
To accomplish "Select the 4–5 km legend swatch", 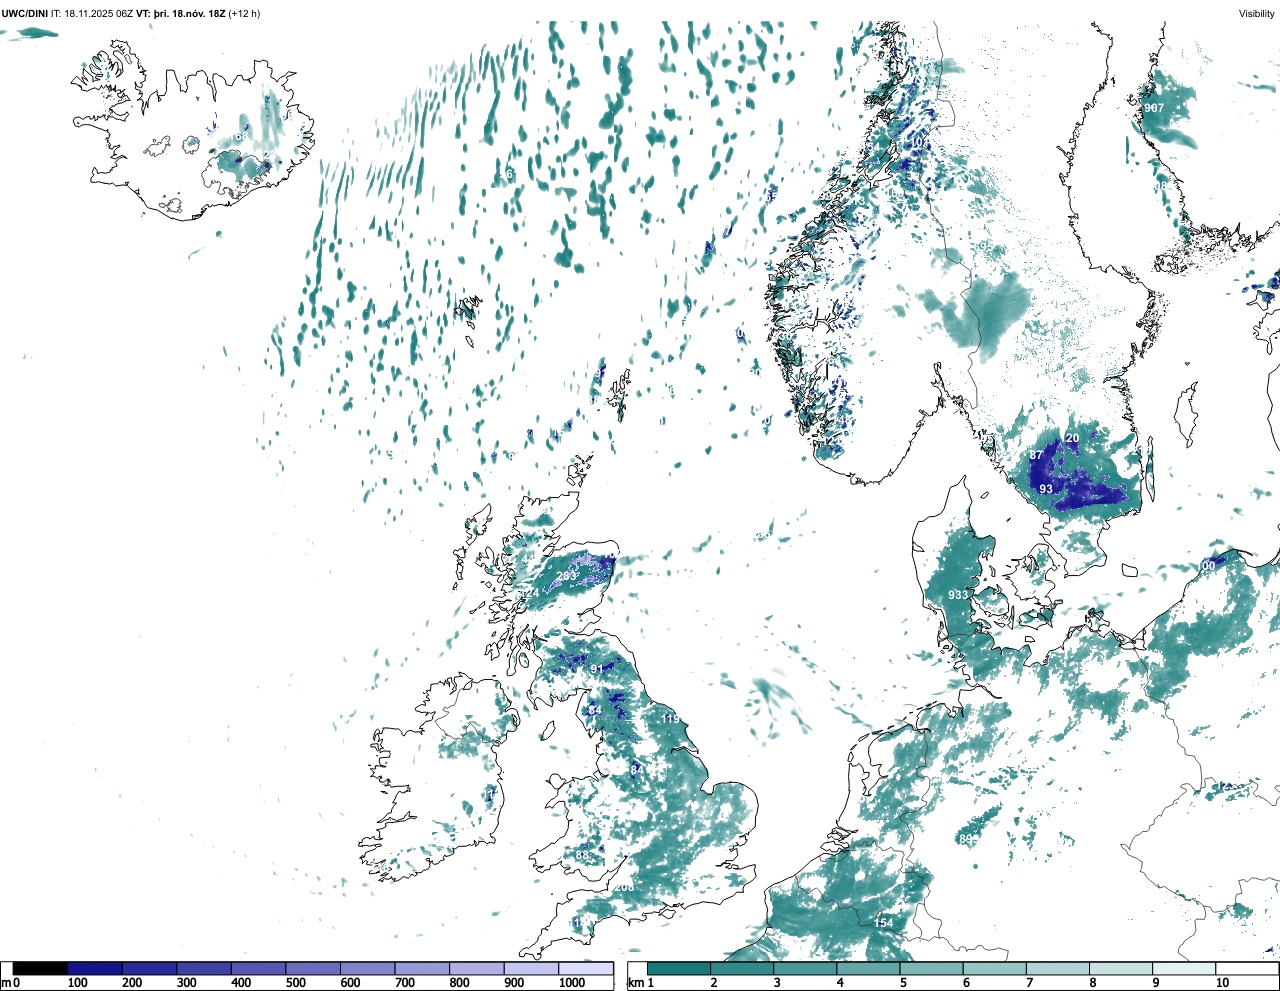I will tap(868, 968).
